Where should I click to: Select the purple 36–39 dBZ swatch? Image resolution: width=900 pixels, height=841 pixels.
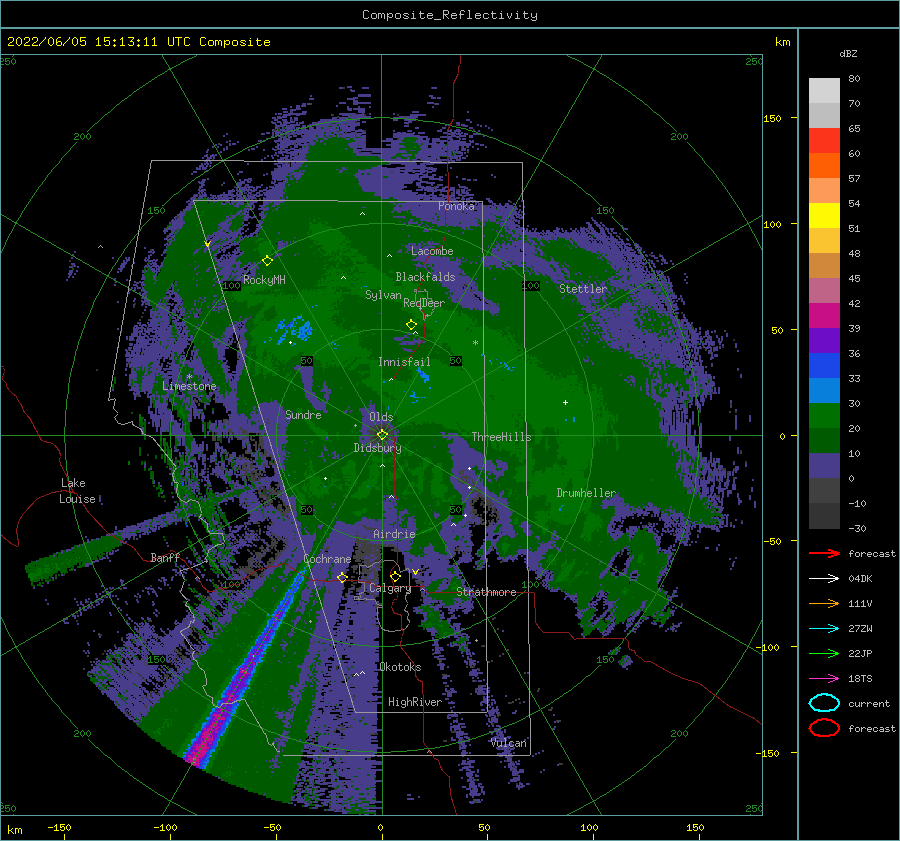[x=824, y=340]
